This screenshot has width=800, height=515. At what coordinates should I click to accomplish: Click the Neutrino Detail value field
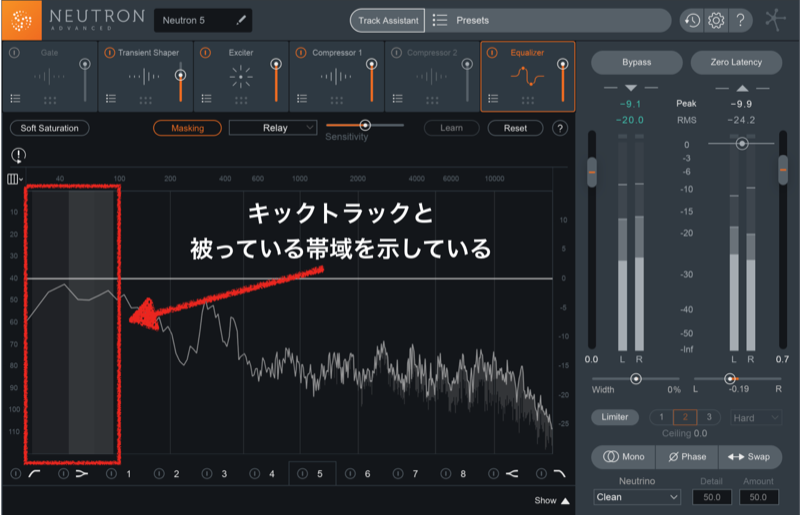coord(712,497)
